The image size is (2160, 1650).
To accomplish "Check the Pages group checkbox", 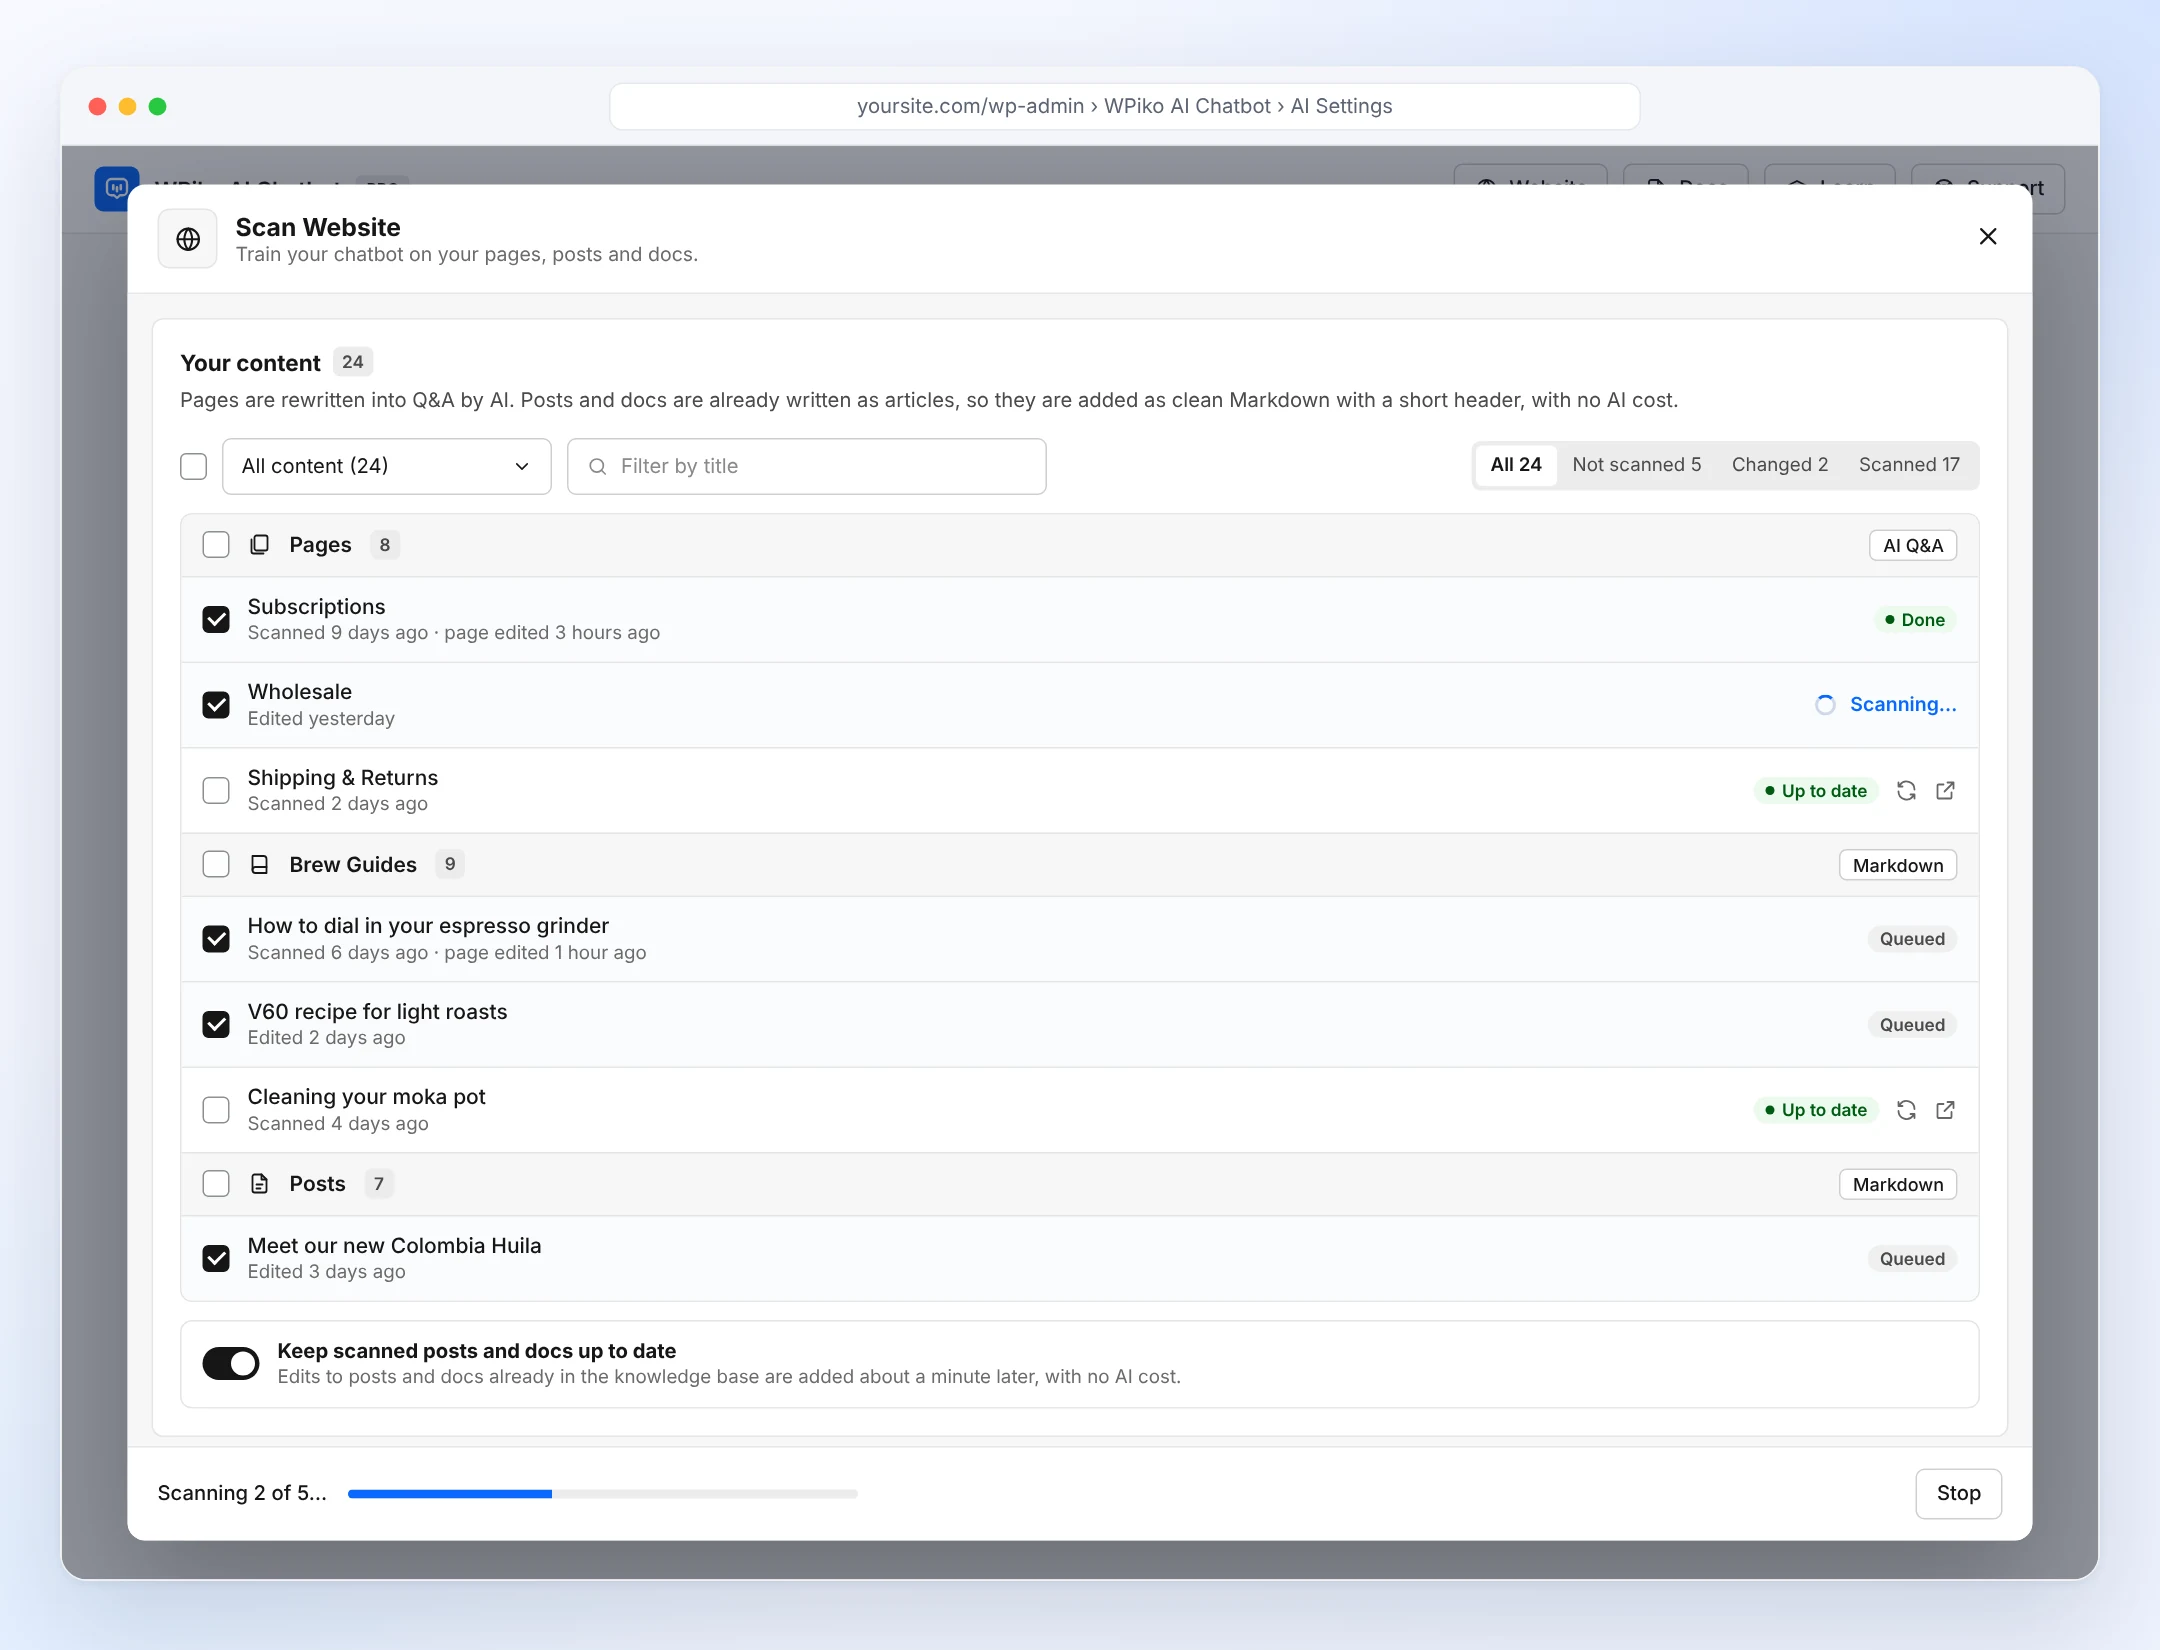I will coord(216,545).
